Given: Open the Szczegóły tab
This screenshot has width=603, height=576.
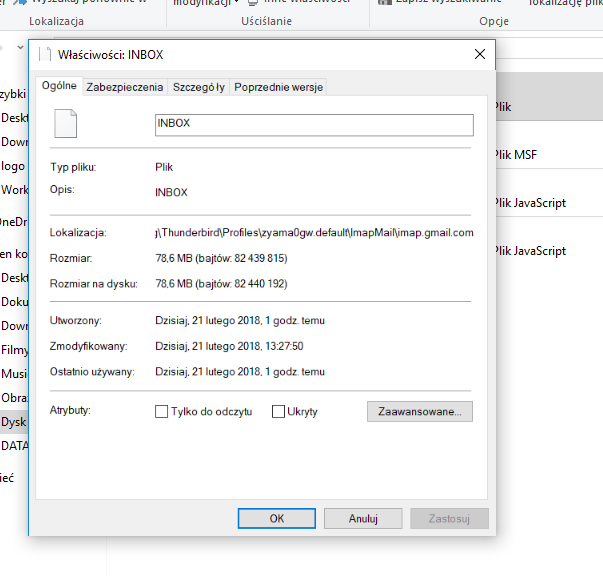Looking at the screenshot, I should pos(198,87).
